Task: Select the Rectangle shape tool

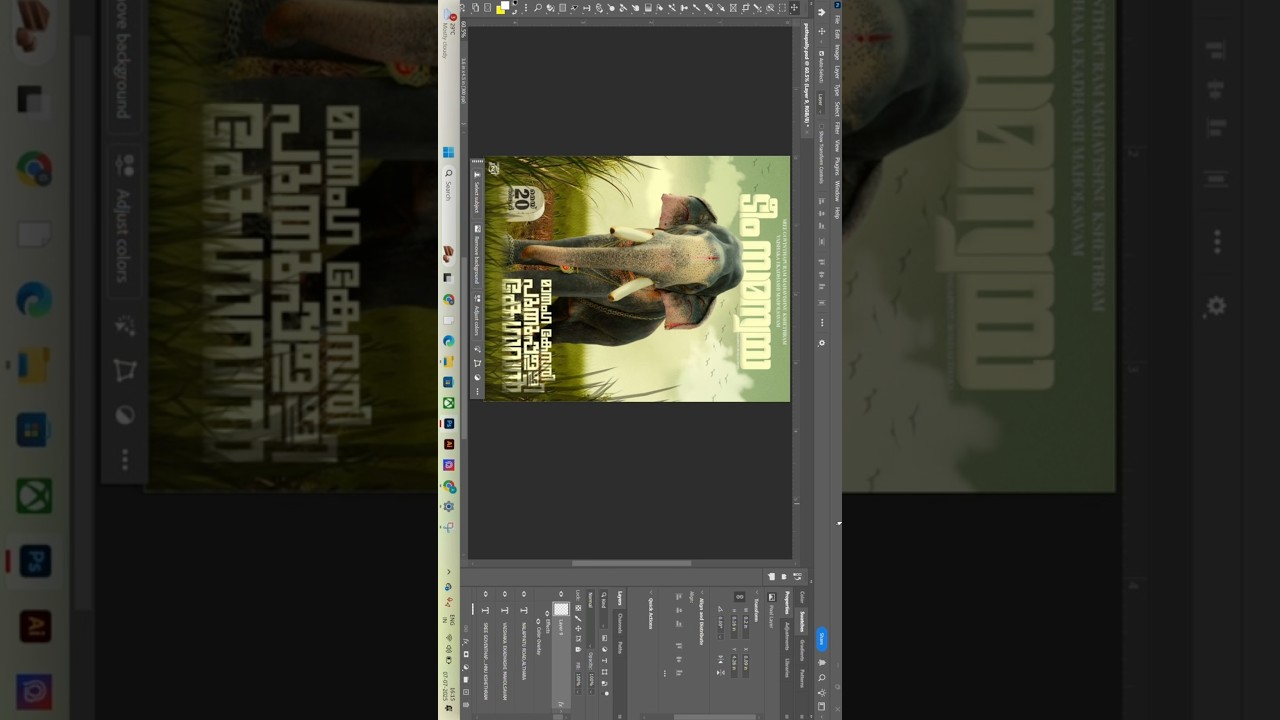Action: (562, 7)
